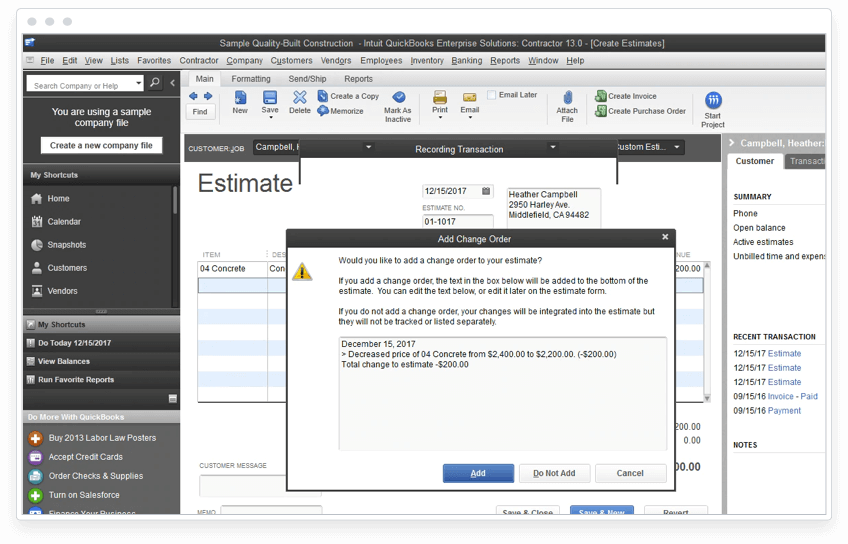Click the Find button

[x=200, y=112]
